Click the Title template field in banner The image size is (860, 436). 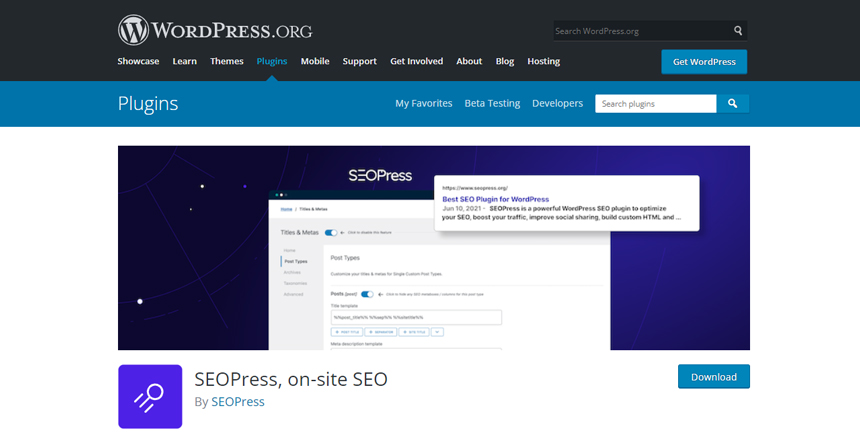[x=416, y=317]
